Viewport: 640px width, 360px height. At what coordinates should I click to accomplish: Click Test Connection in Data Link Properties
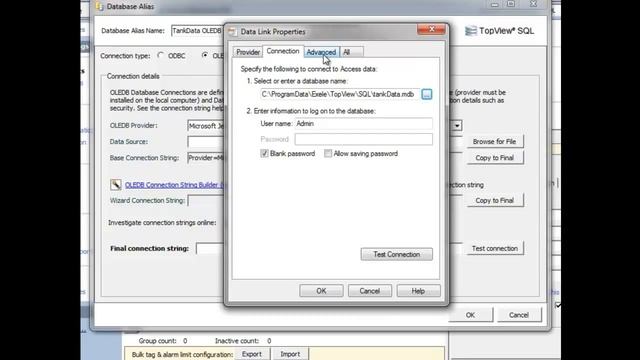click(396, 254)
